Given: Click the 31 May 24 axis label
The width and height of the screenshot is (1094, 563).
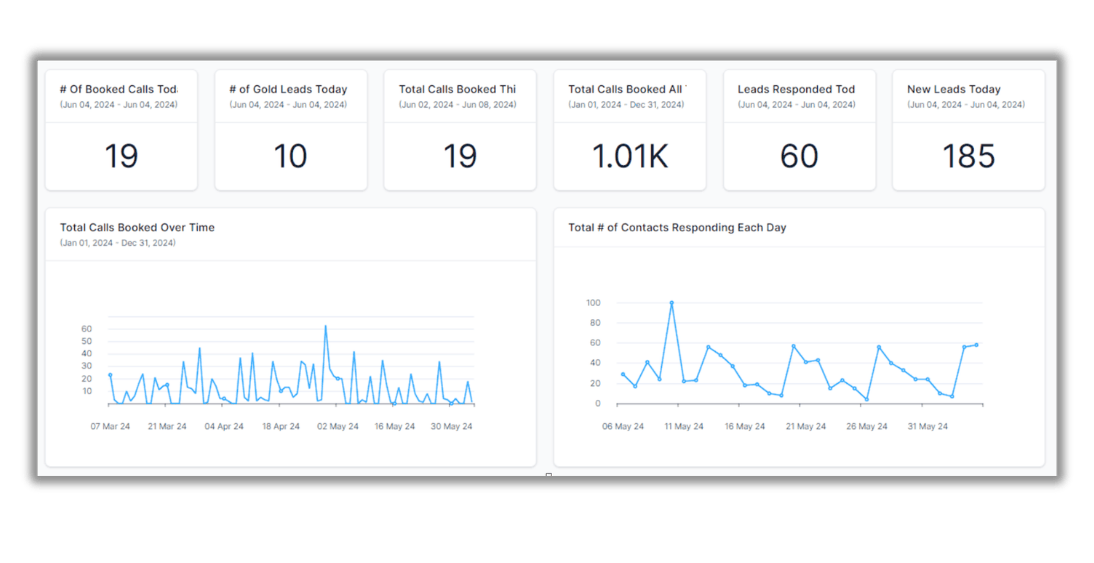Looking at the screenshot, I should point(928,426).
